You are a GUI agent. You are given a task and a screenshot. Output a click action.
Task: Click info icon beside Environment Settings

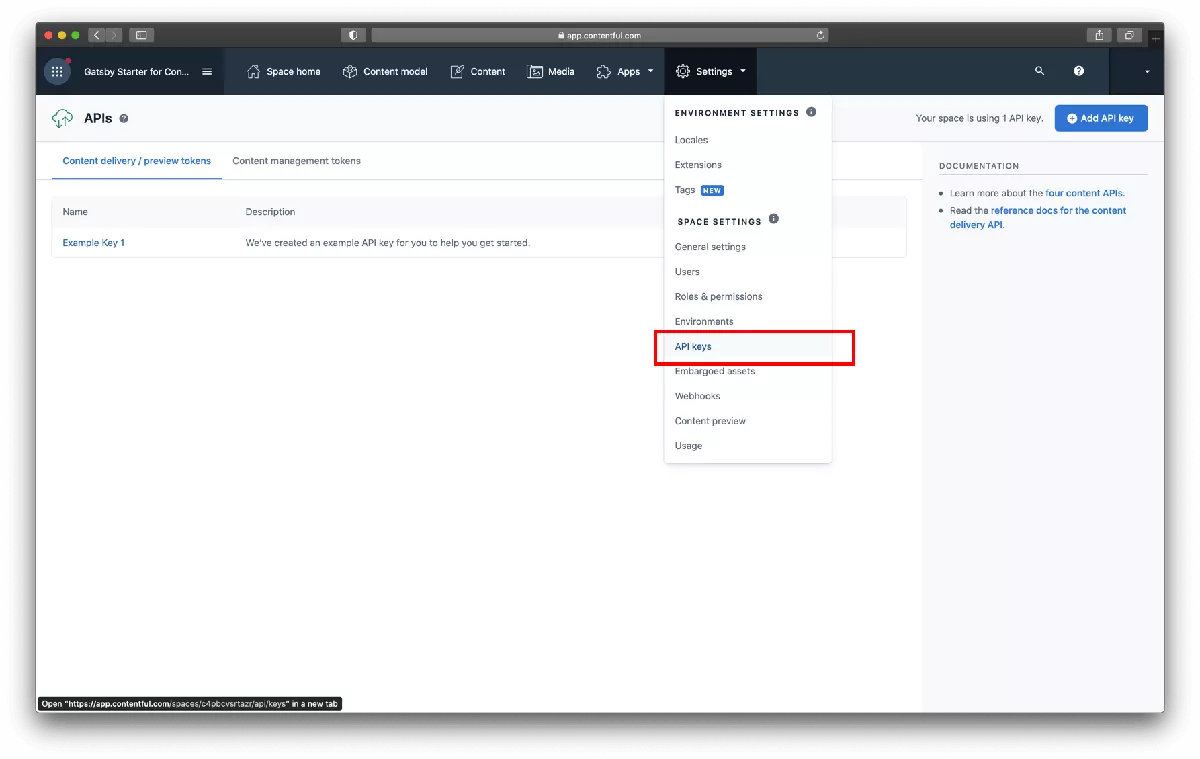pos(811,112)
